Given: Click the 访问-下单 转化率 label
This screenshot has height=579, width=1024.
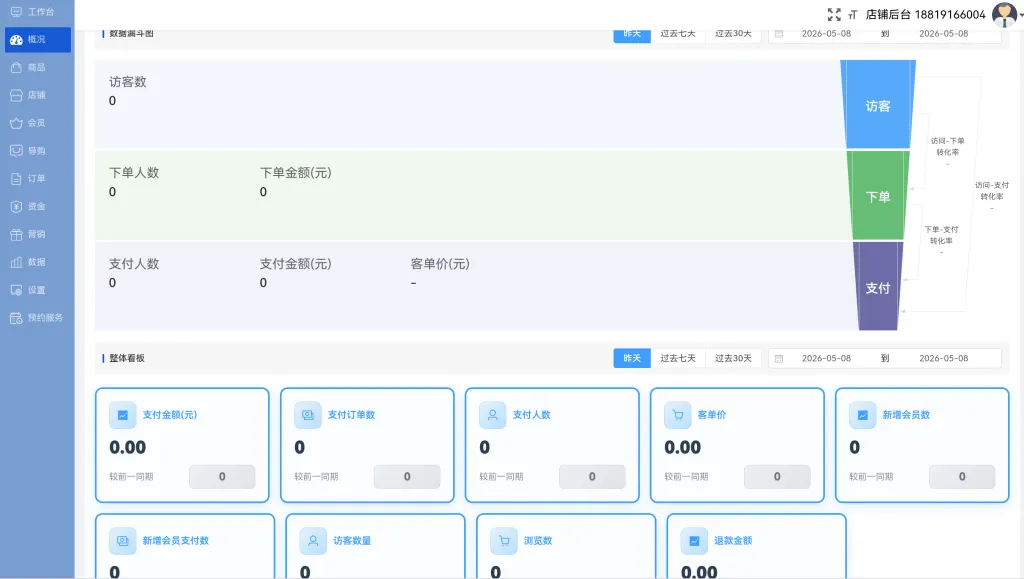Looking at the screenshot, I should 947,146.
